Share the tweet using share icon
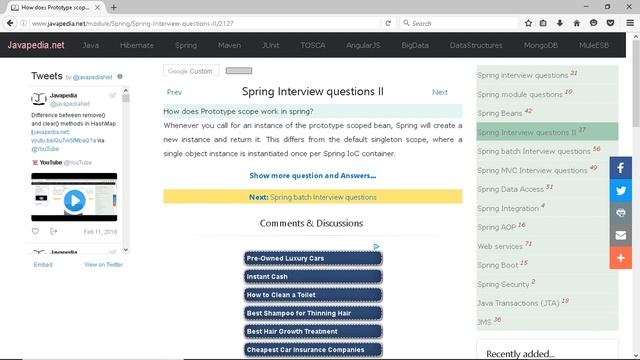 click(53, 231)
